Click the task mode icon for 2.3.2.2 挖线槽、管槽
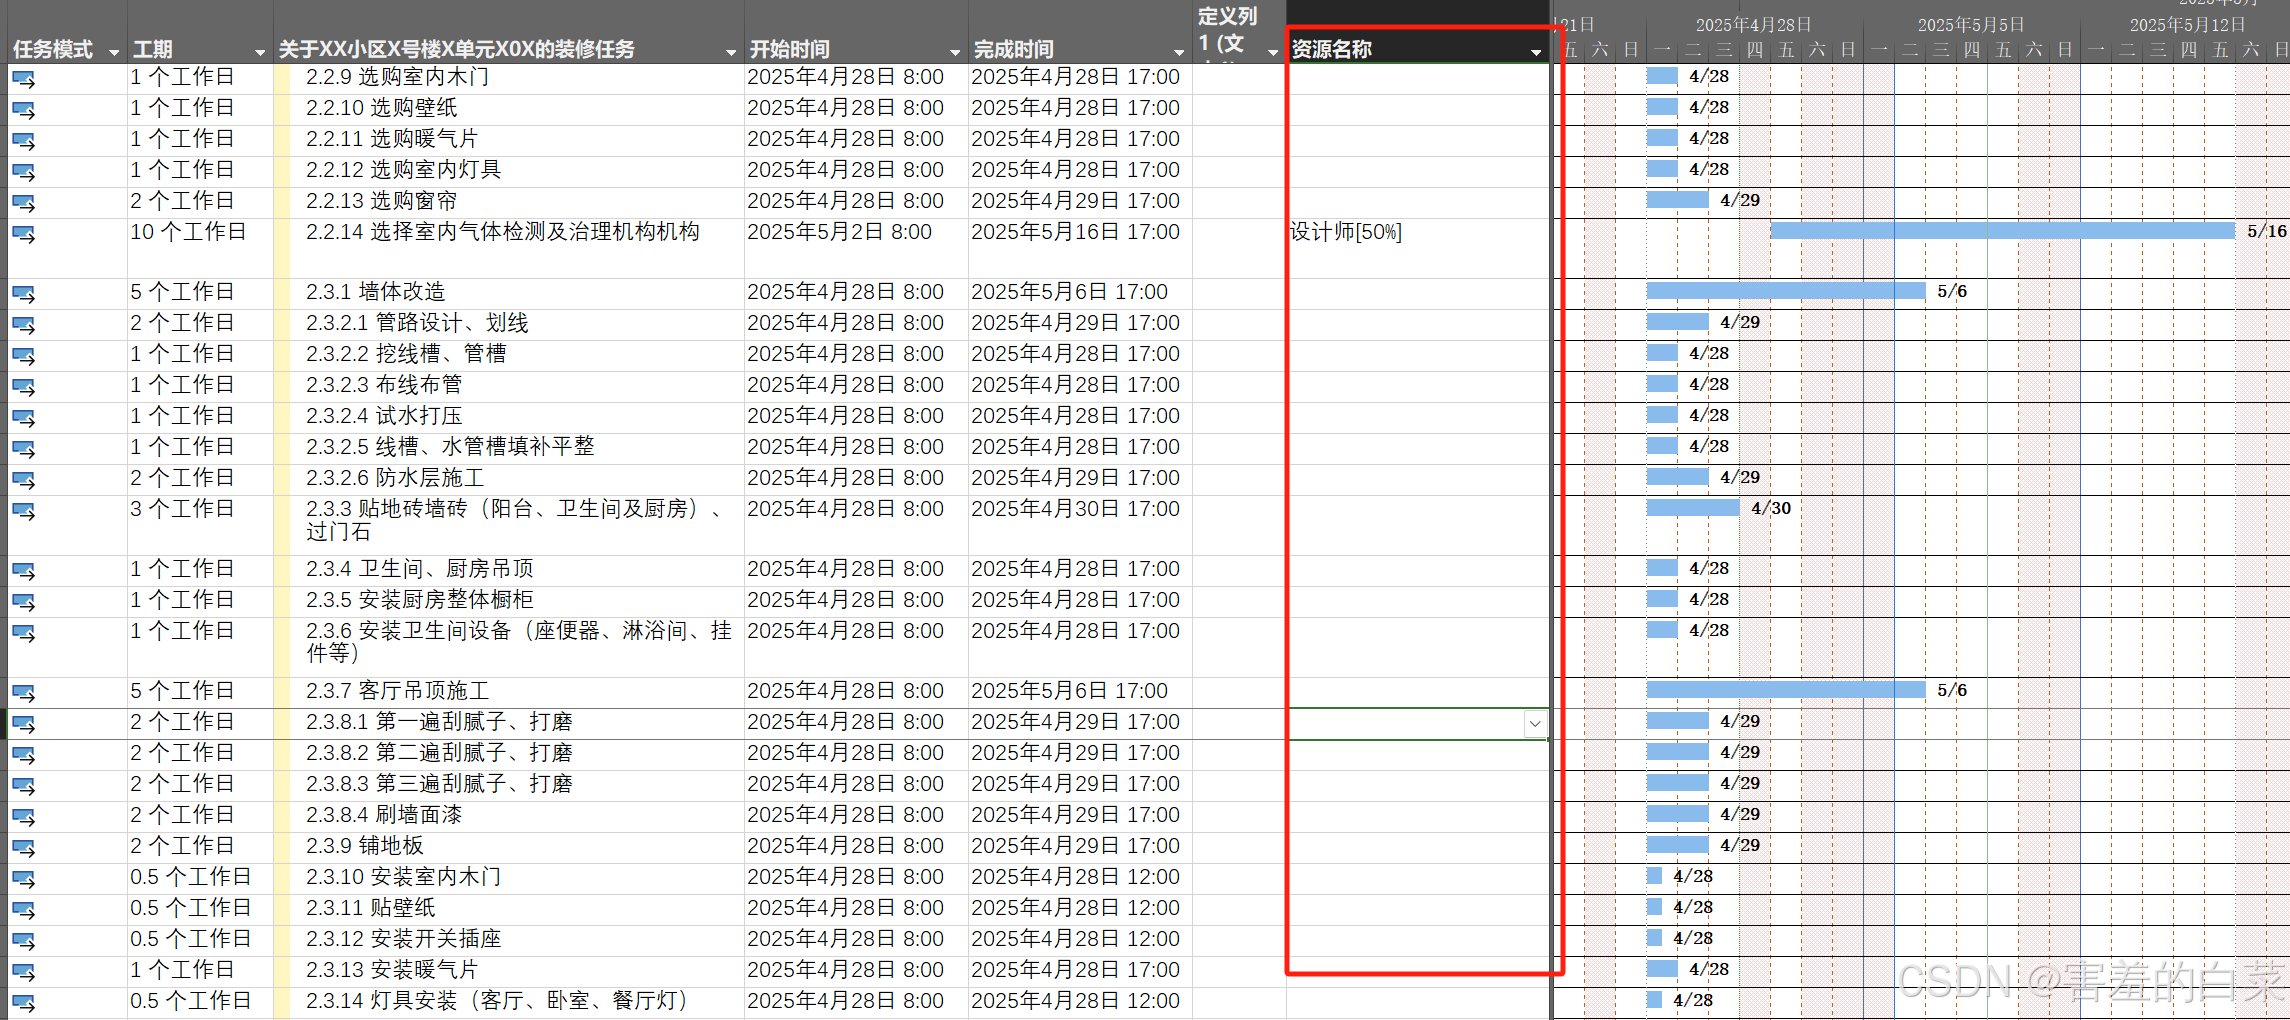The image size is (2290, 1020). [x=24, y=355]
